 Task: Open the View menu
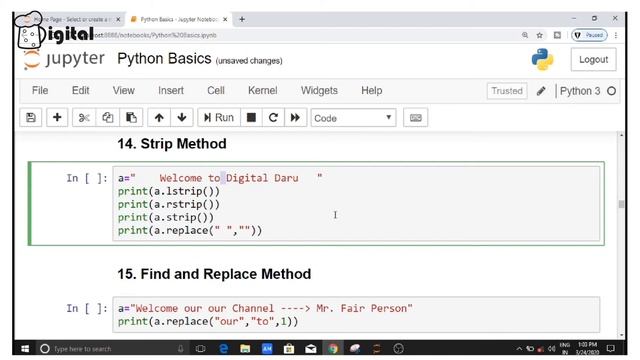click(x=124, y=91)
